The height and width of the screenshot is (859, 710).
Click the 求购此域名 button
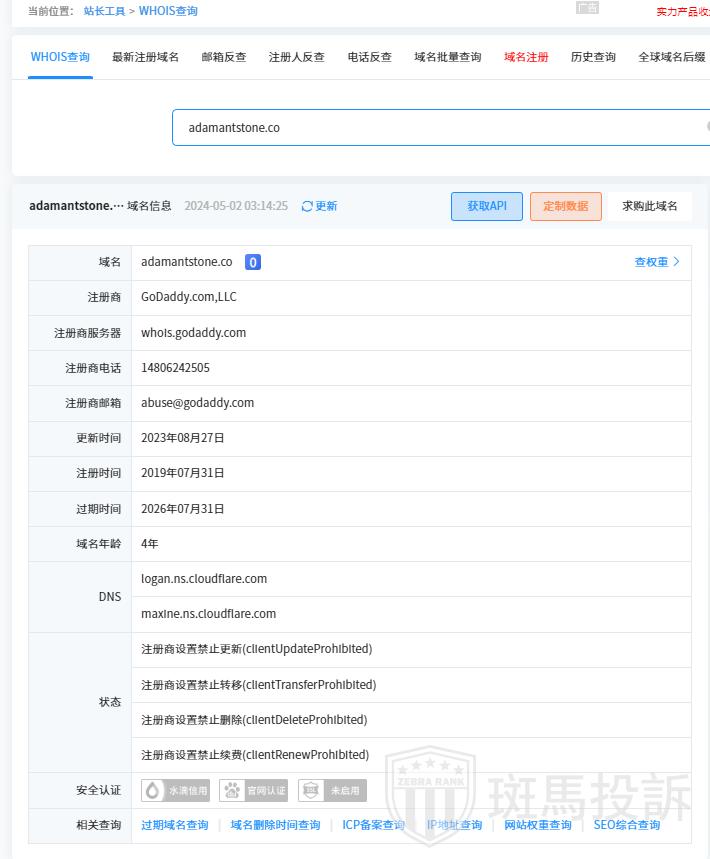pyautogui.click(x=650, y=206)
